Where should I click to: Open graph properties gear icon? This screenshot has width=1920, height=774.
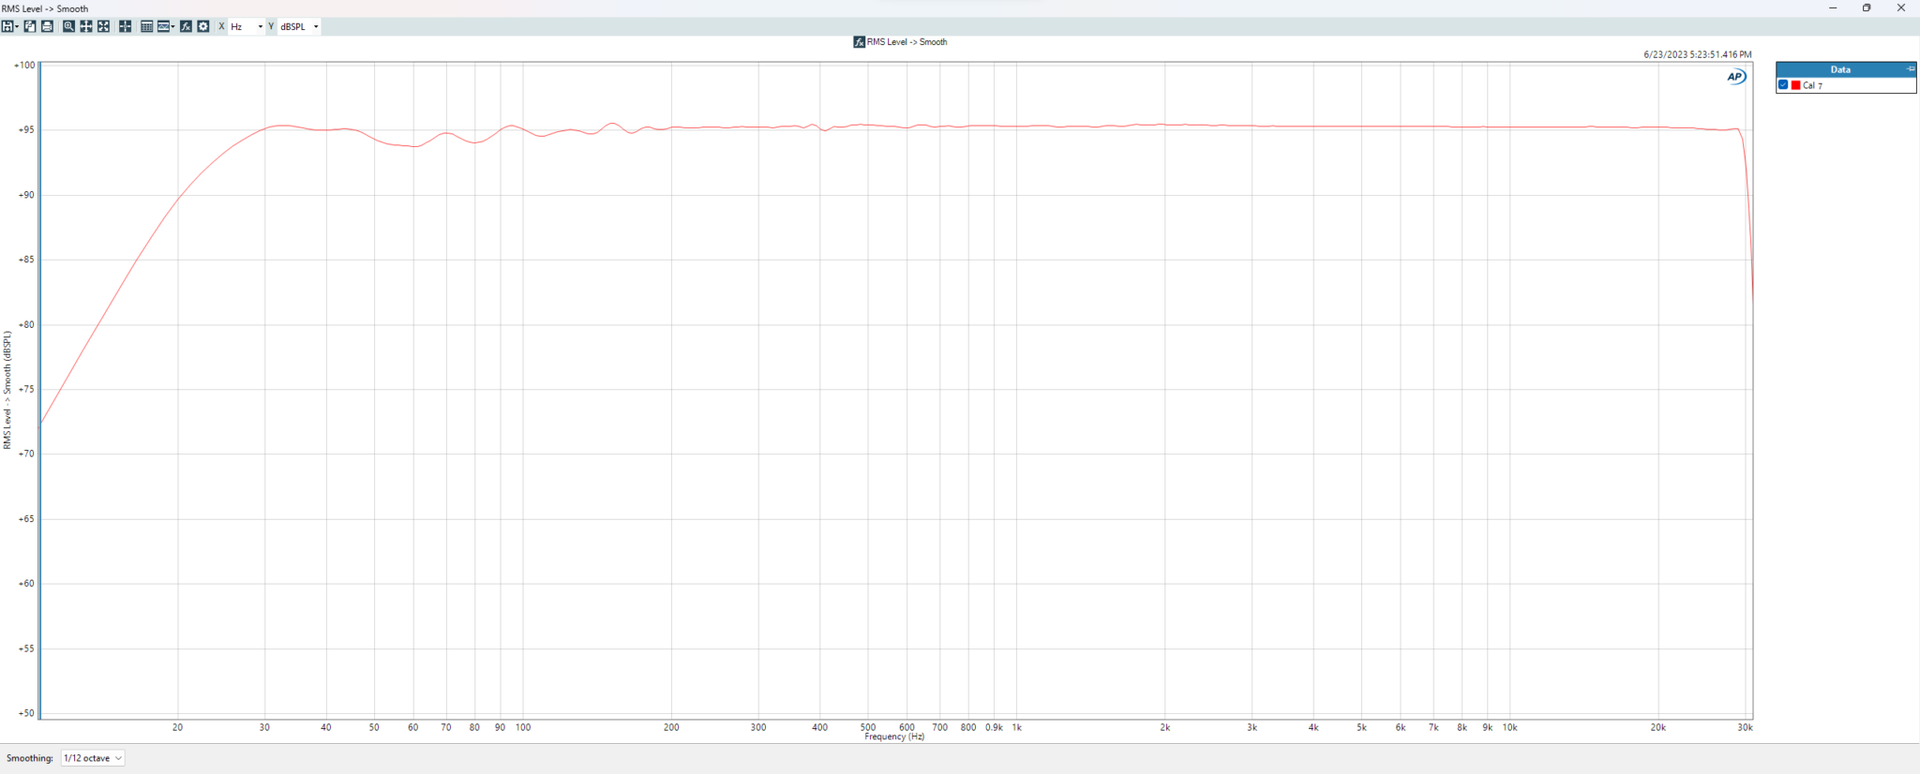tap(203, 26)
